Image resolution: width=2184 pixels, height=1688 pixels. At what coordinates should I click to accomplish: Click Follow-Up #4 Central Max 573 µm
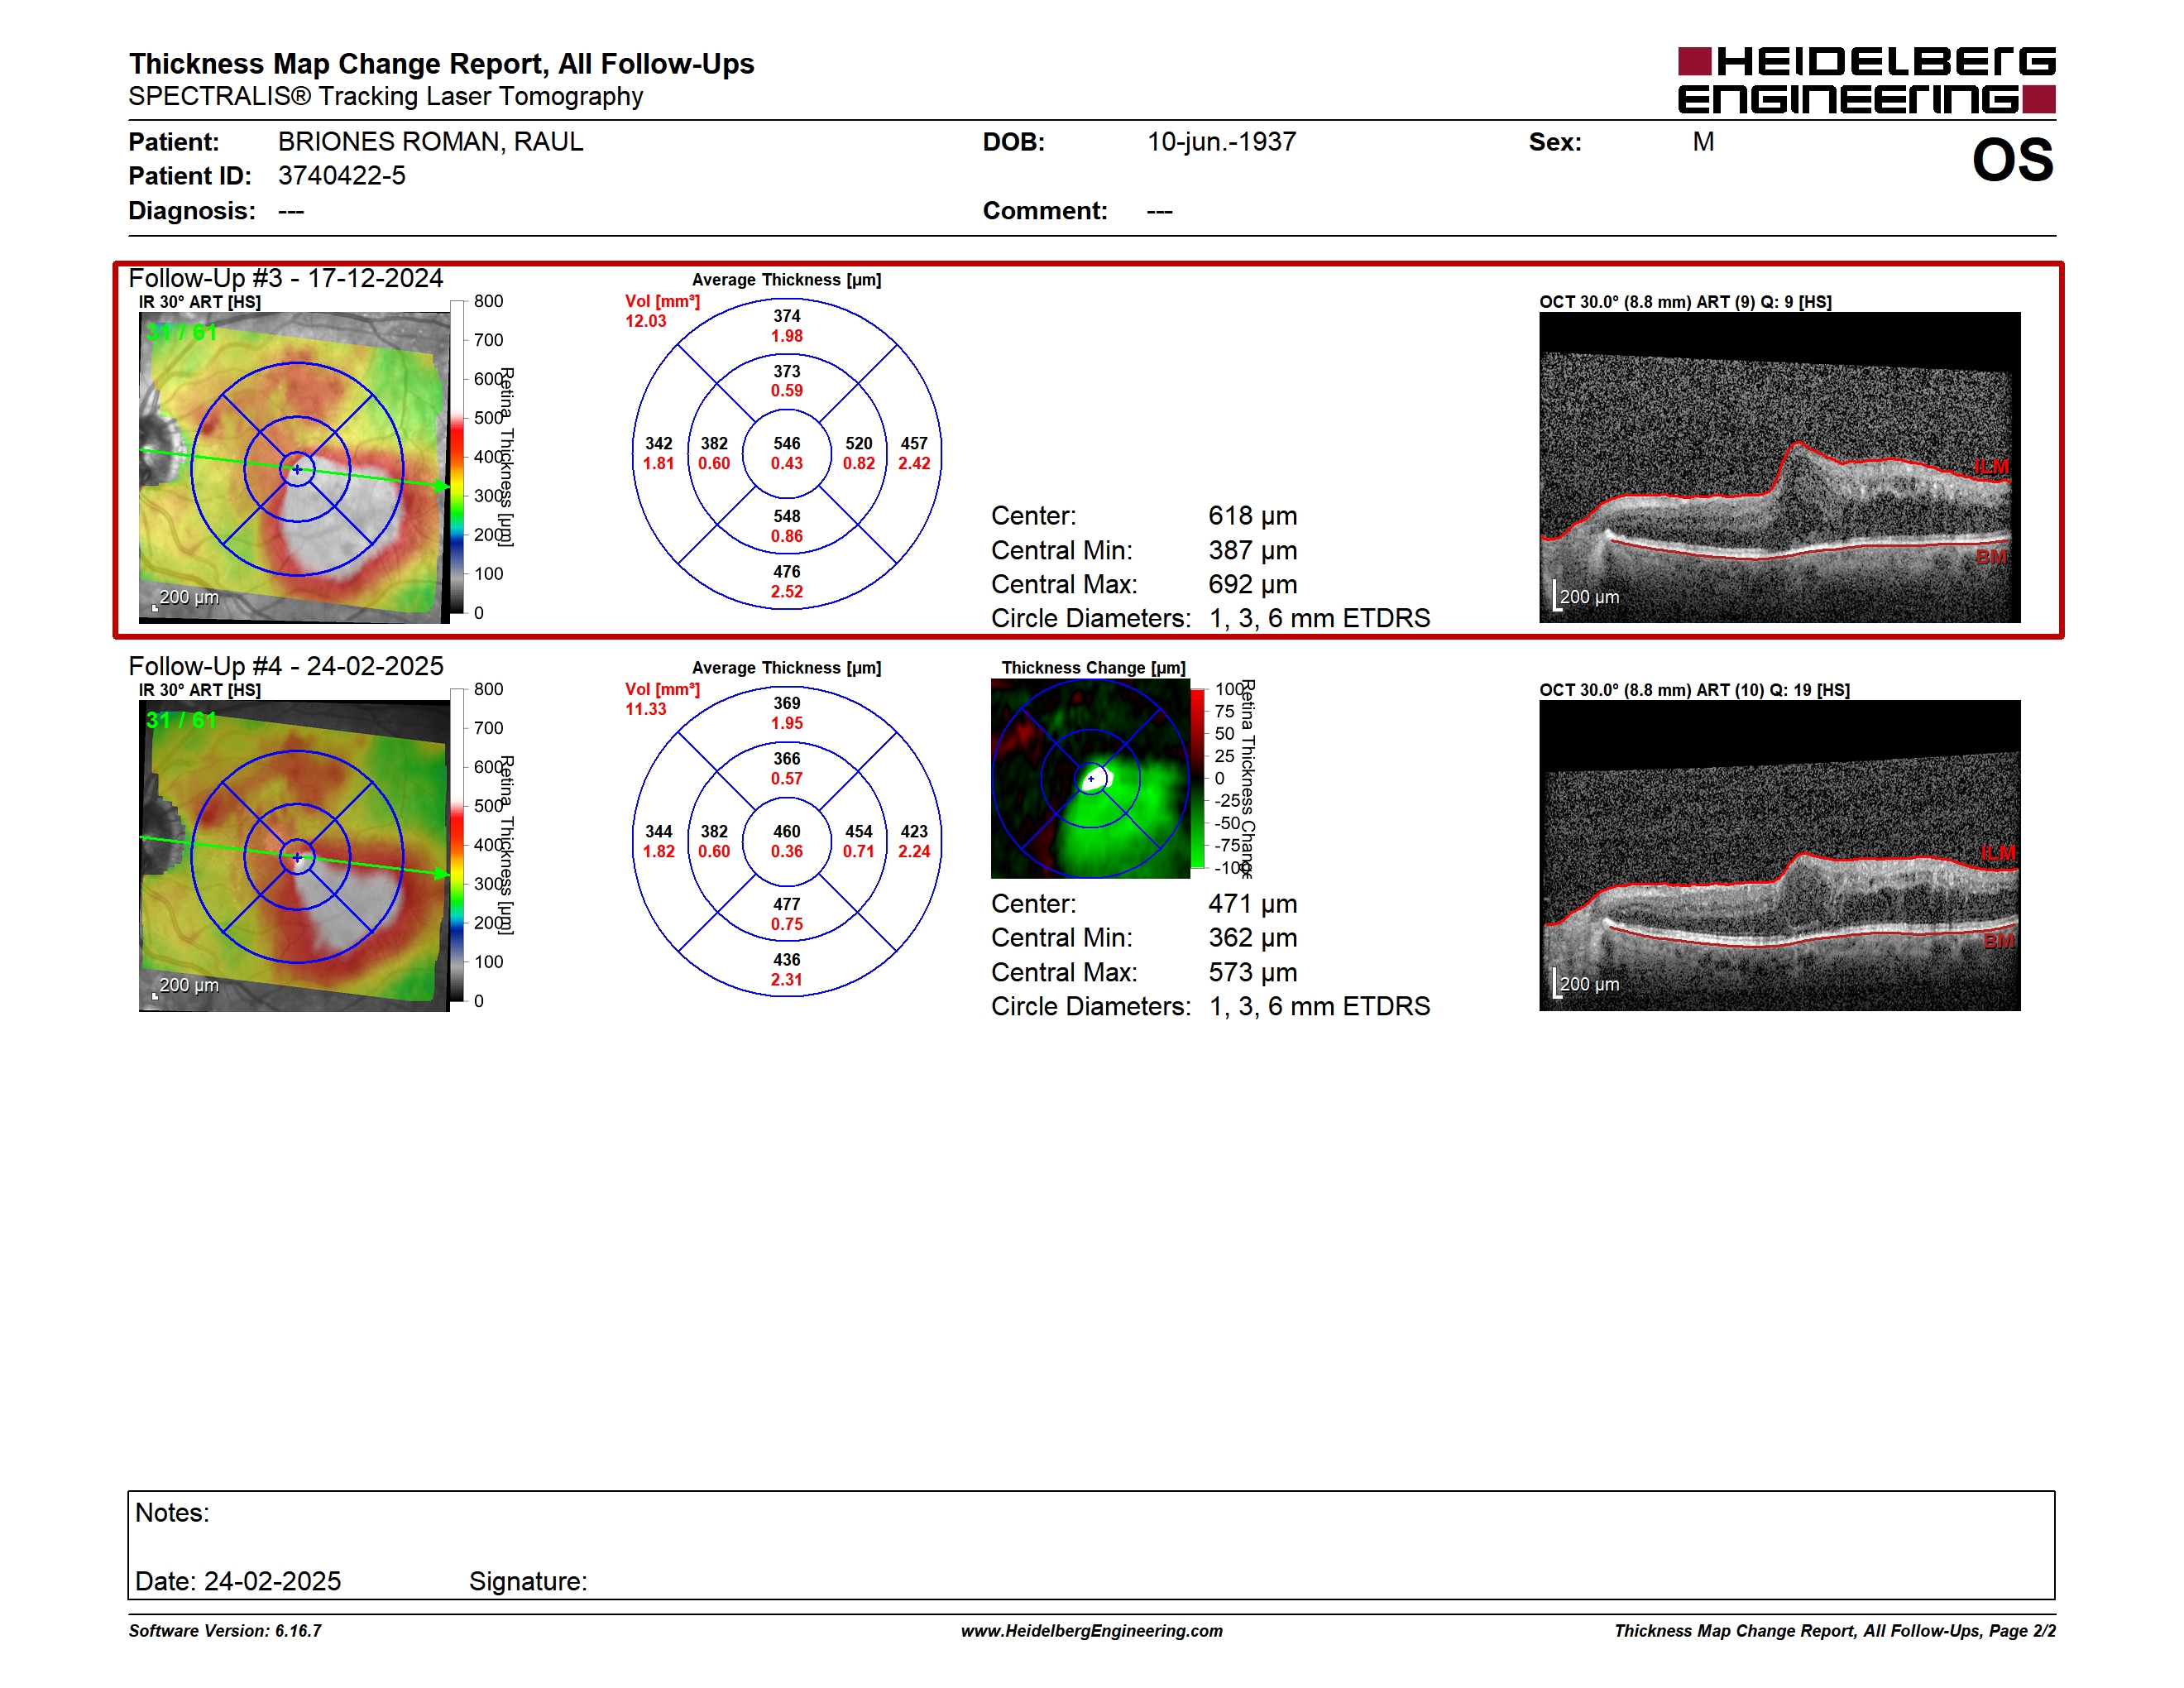pyautogui.click(x=1252, y=972)
